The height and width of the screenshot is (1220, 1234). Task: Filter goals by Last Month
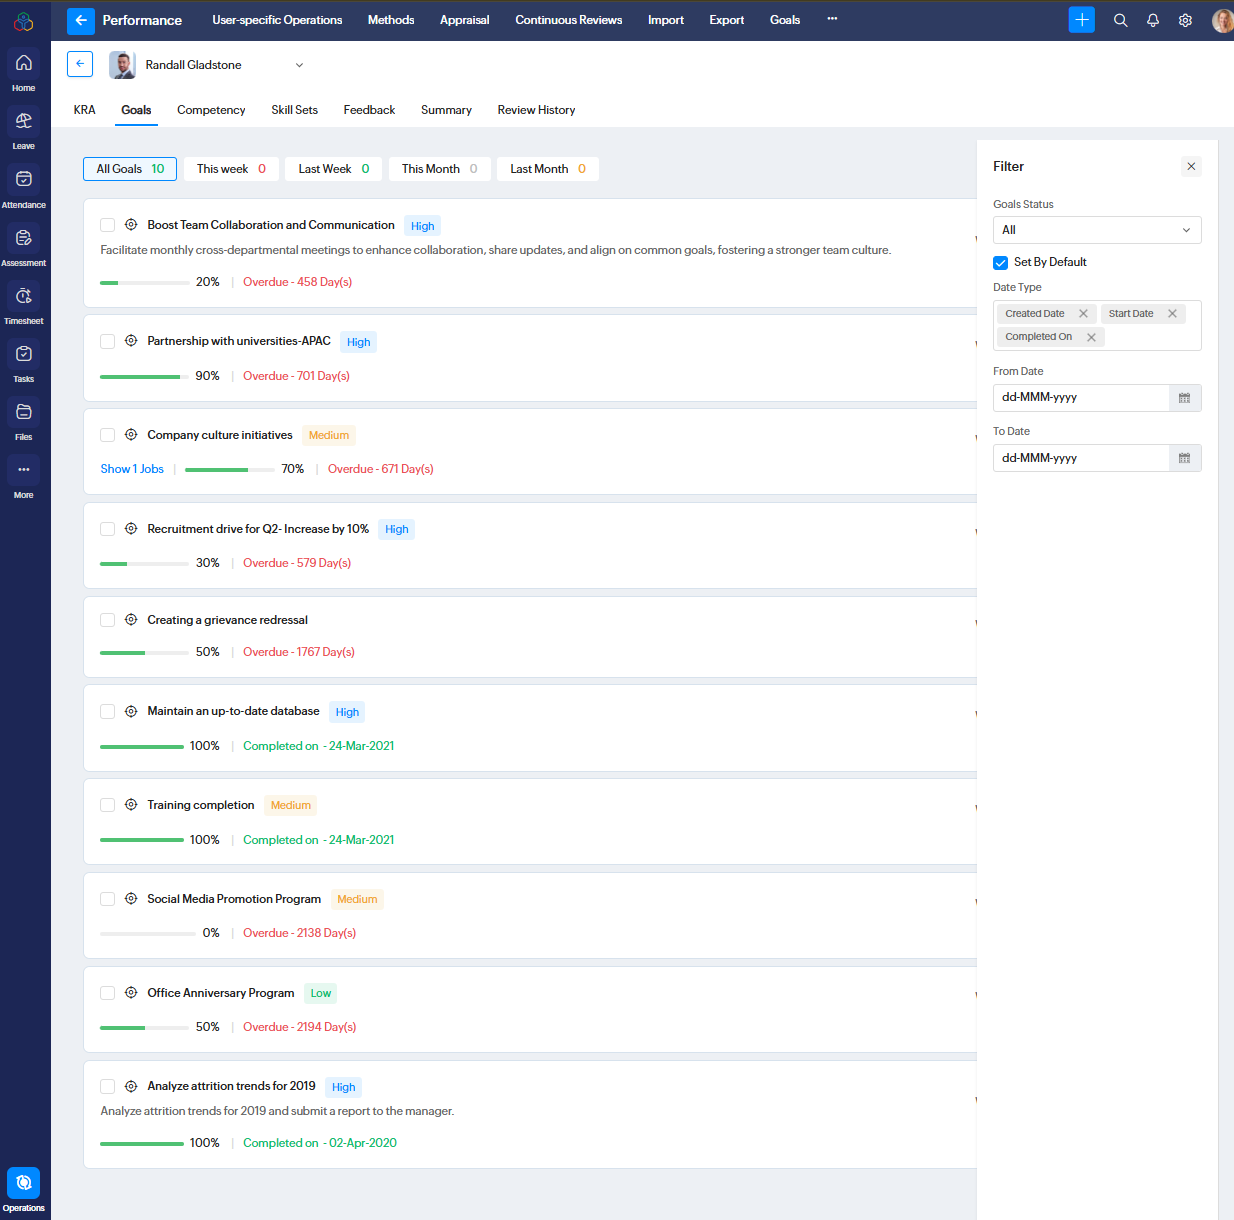pos(548,169)
